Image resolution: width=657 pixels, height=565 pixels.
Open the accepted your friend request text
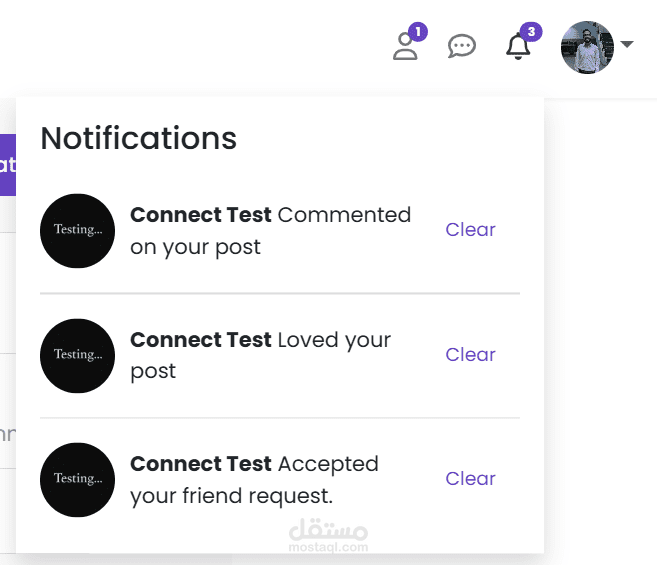(x=254, y=480)
